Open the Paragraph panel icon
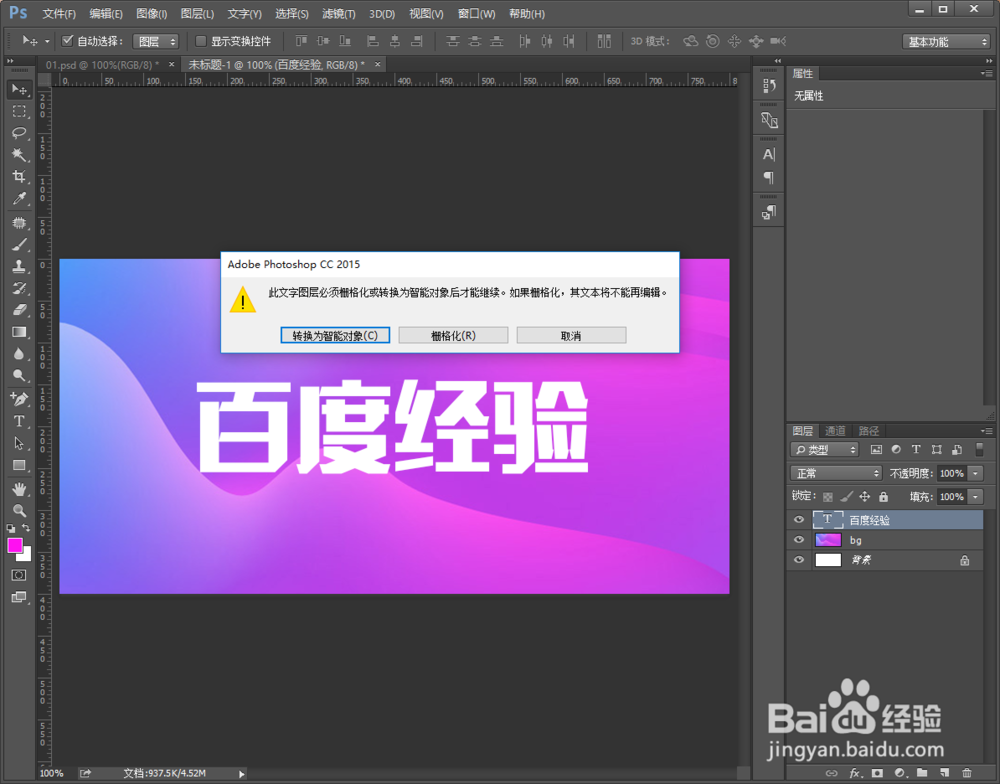Image resolution: width=1000 pixels, height=784 pixels. (769, 177)
